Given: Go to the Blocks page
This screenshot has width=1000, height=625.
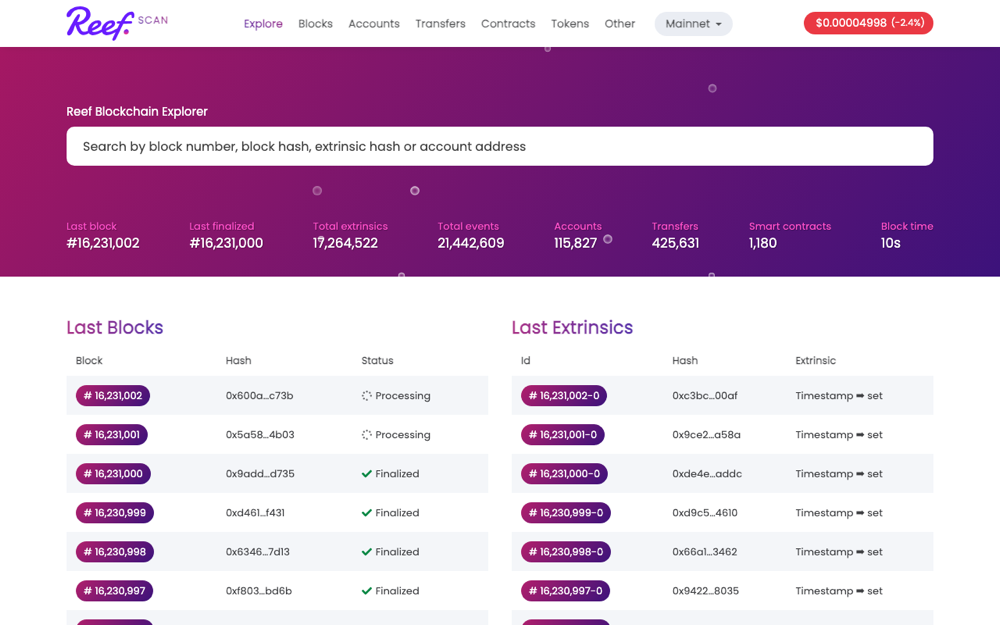Looking at the screenshot, I should tap(315, 24).
